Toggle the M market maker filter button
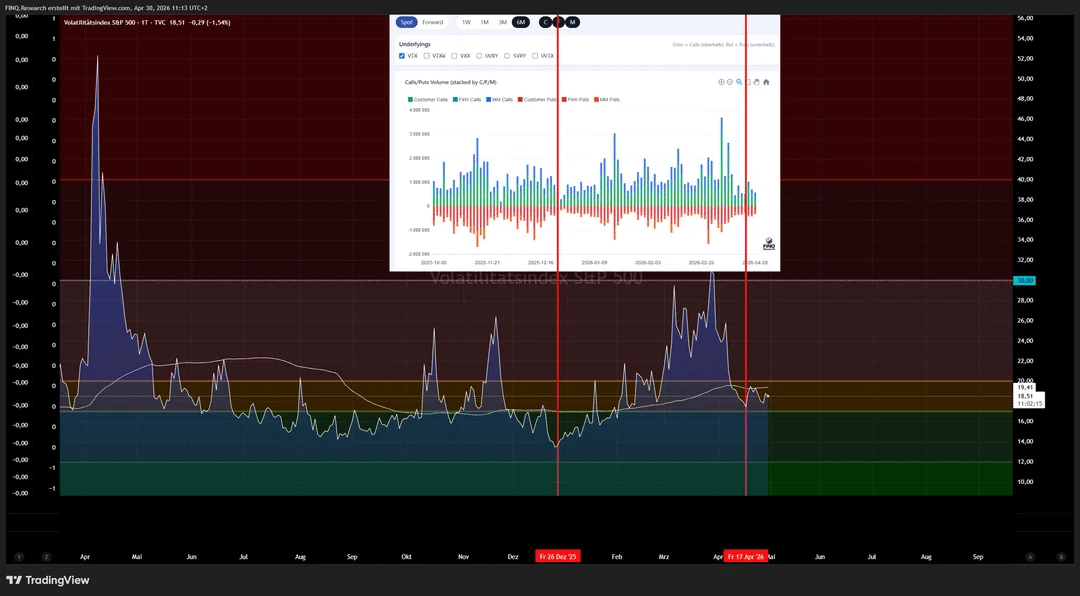 coord(572,22)
